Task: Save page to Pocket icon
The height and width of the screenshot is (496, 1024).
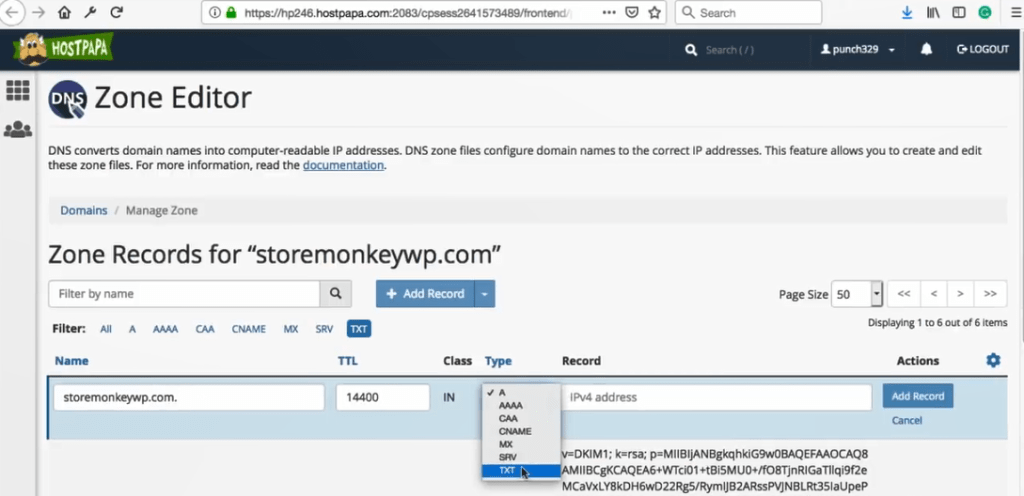Action: 632,12
